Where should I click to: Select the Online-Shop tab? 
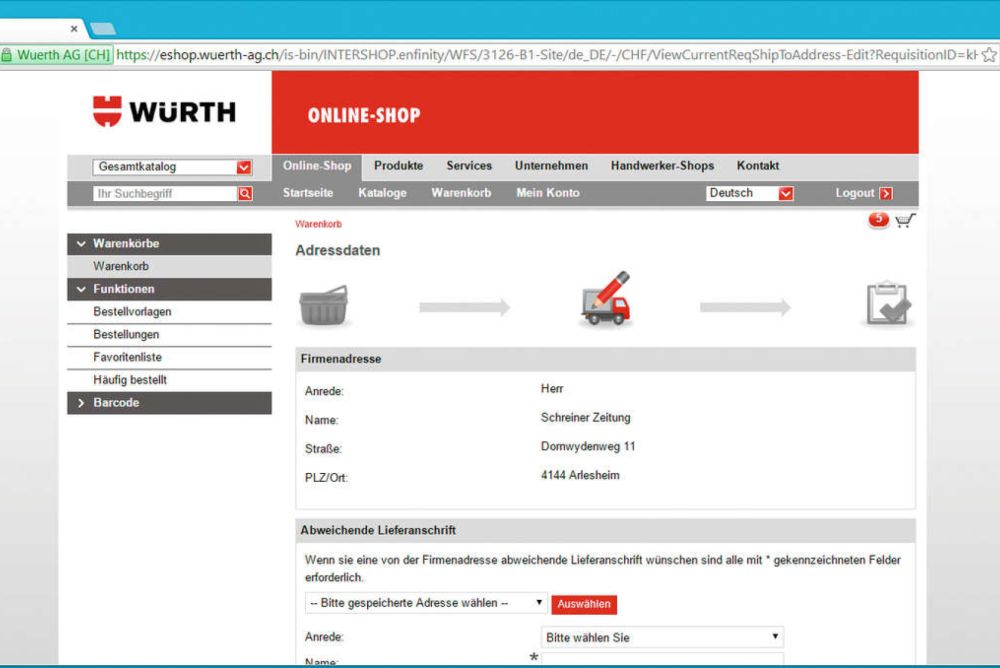point(317,166)
